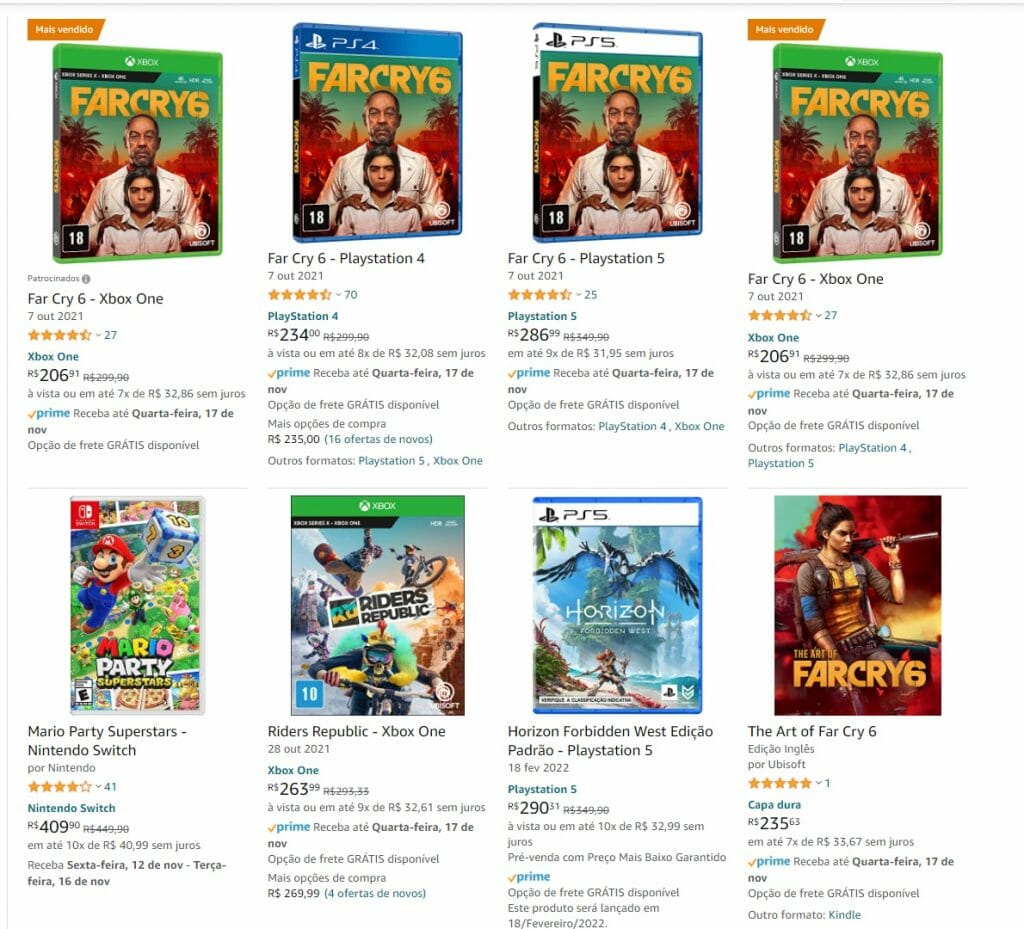Expand rating chevron beside 25 reviews
This screenshot has width=1024, height=929.
coord(579,295)
